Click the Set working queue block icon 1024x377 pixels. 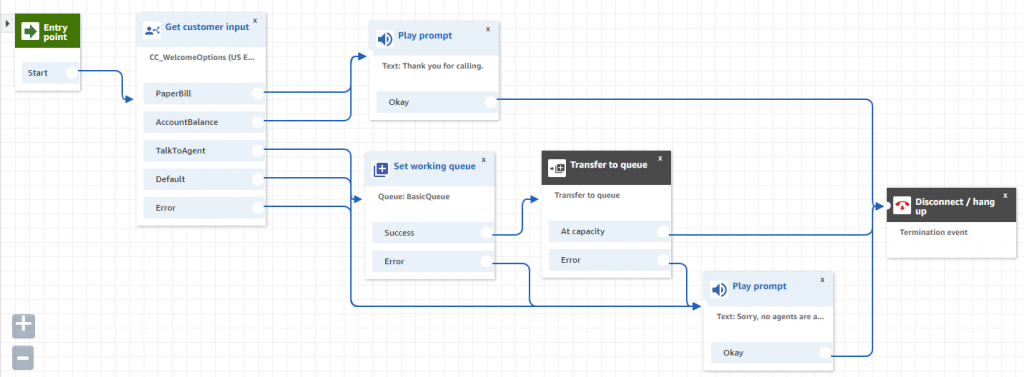[x=381, y=170]
